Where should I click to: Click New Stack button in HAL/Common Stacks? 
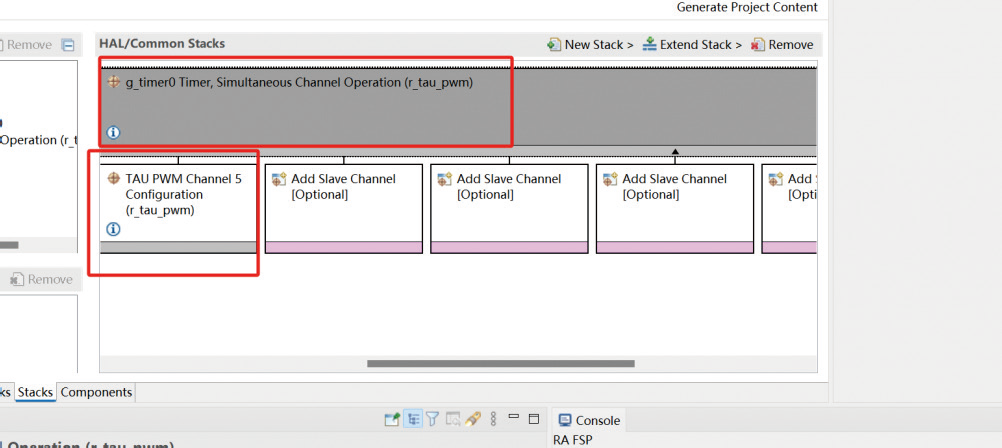(590, 45)
